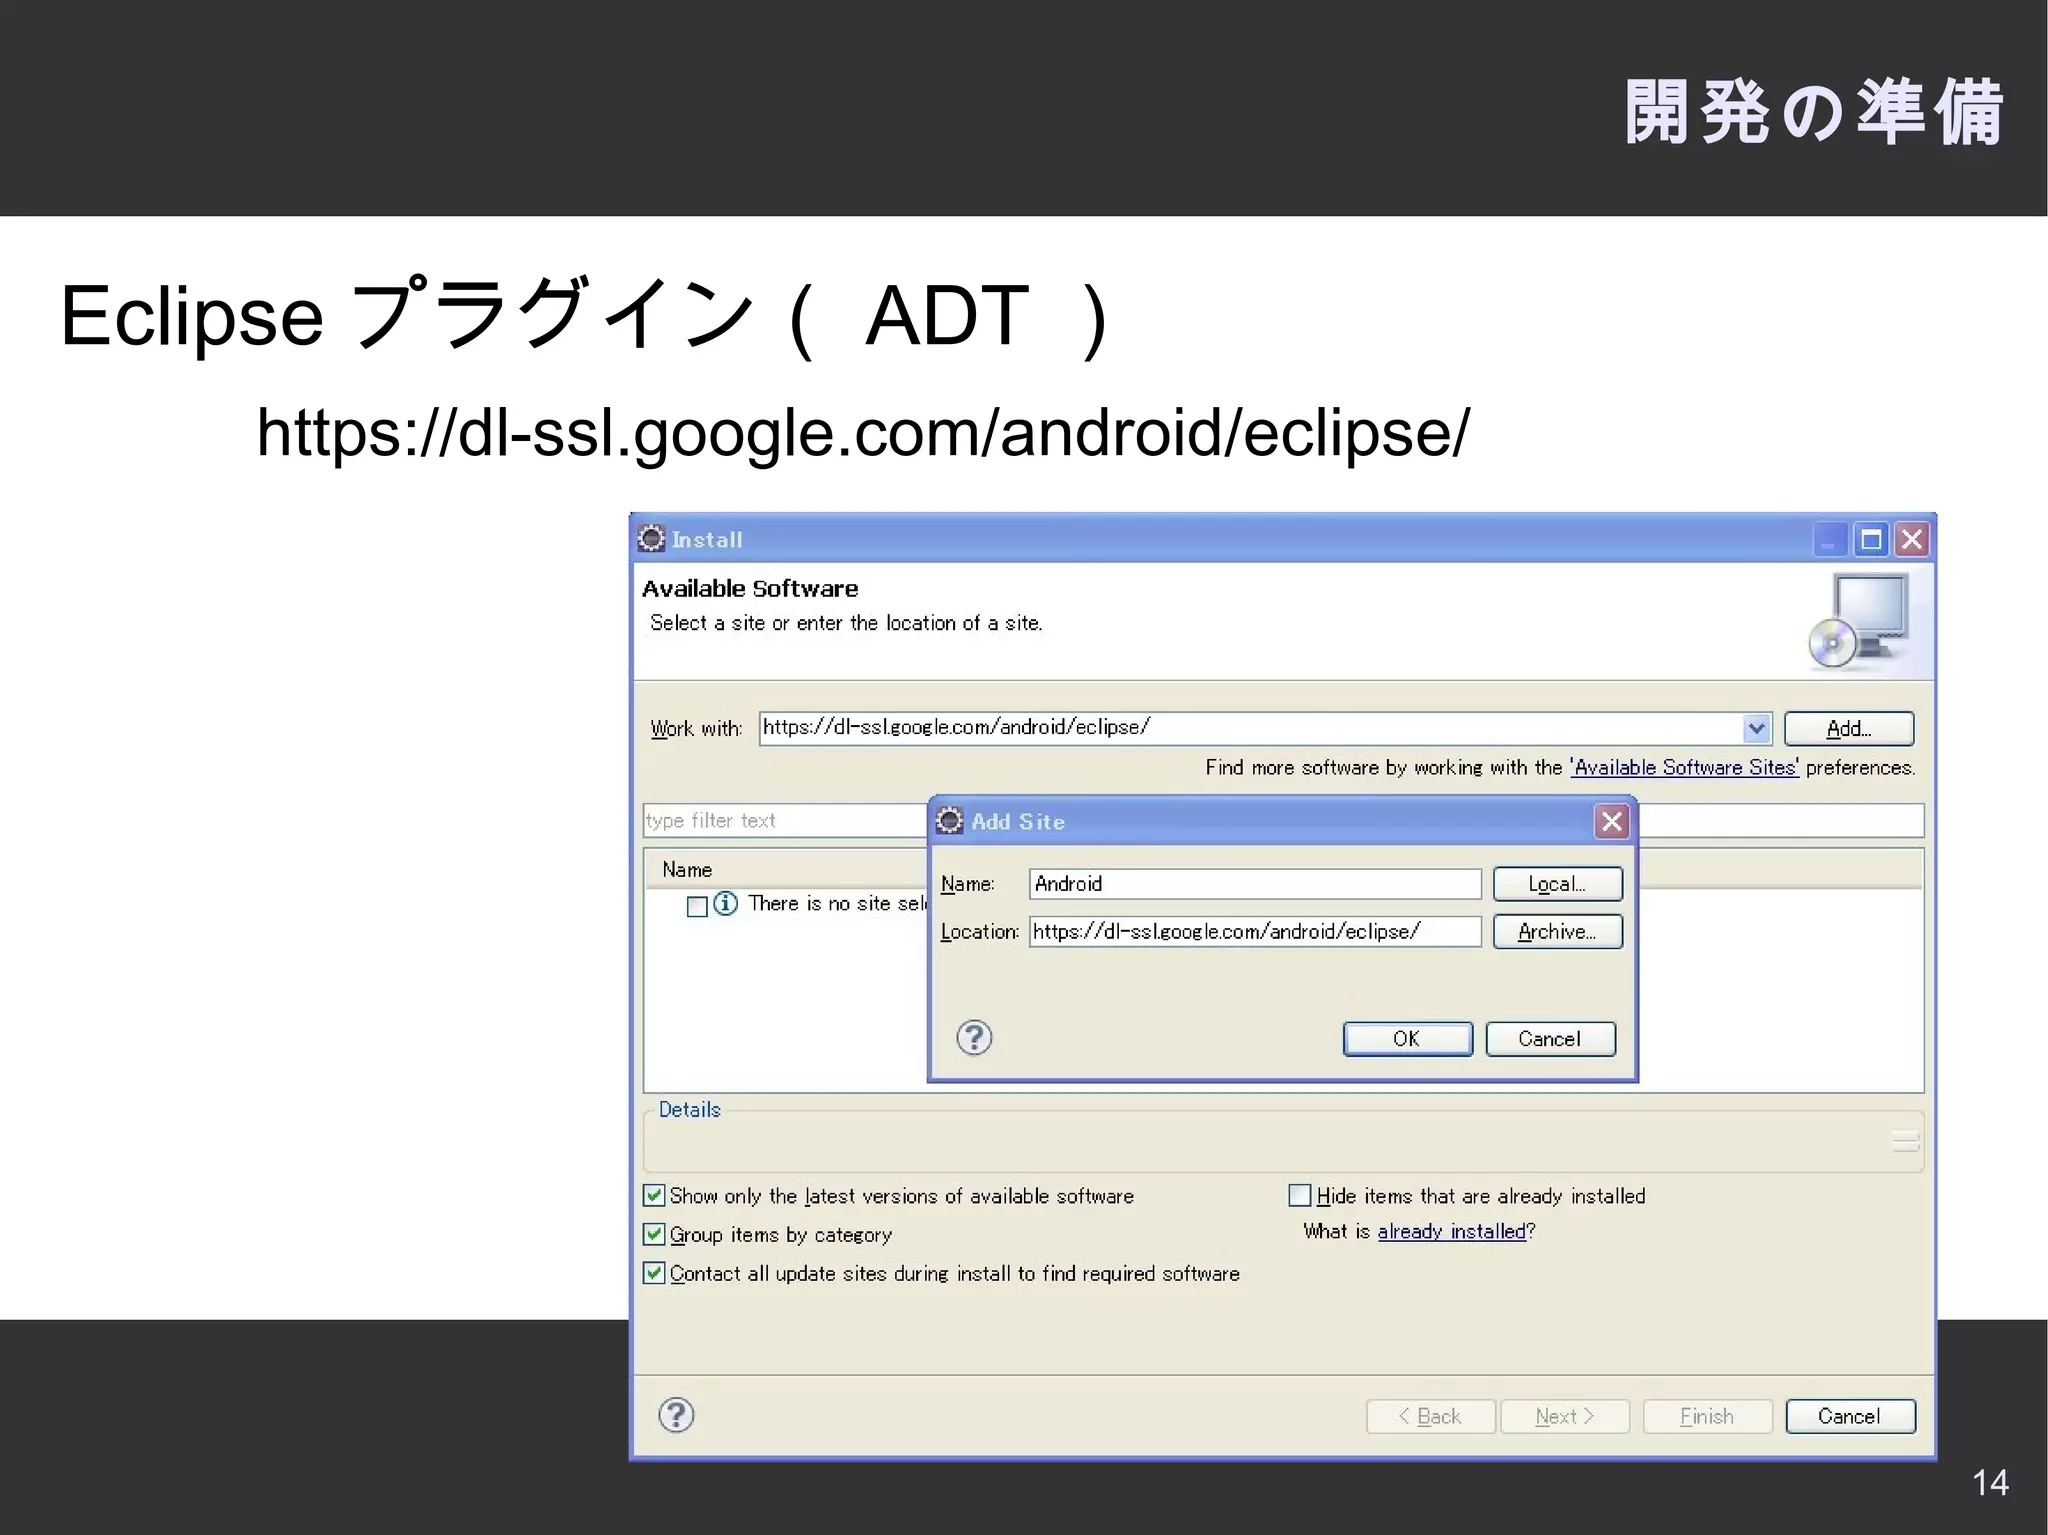
Task: Click the Details section label
Action: coord(689,1110)
